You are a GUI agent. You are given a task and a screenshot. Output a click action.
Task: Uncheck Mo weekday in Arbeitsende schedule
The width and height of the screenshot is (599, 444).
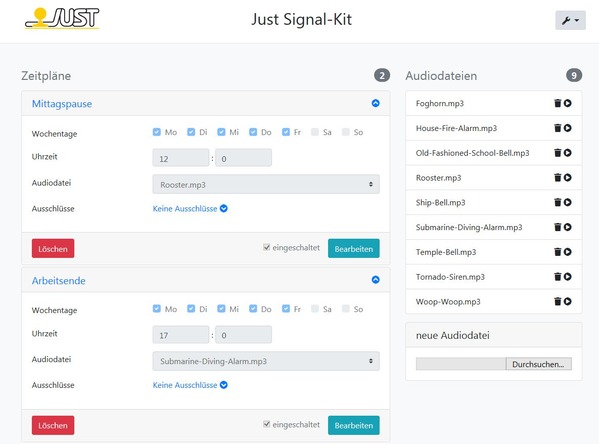pyautogui.click(x=157, y=309)
